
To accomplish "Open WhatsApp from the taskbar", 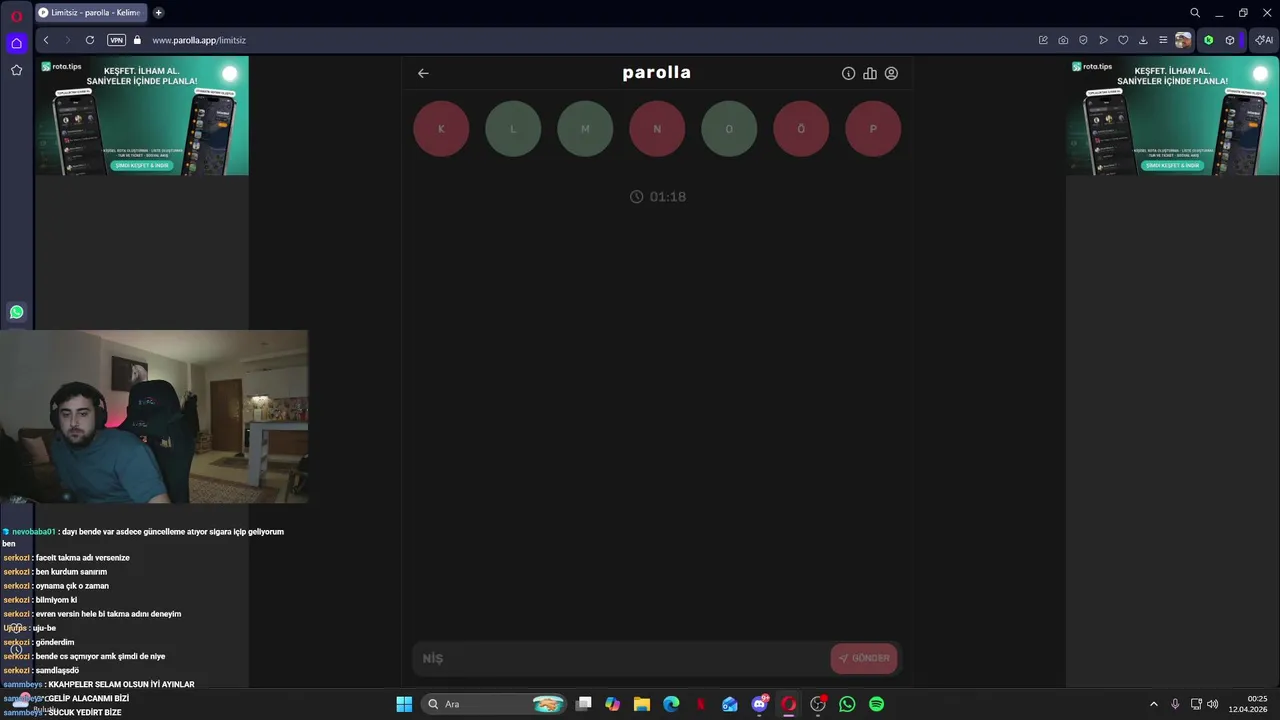I will (x=847, y=704).
